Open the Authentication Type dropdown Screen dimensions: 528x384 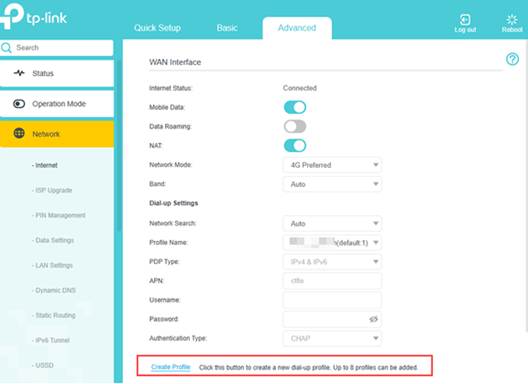coord(332,338)
